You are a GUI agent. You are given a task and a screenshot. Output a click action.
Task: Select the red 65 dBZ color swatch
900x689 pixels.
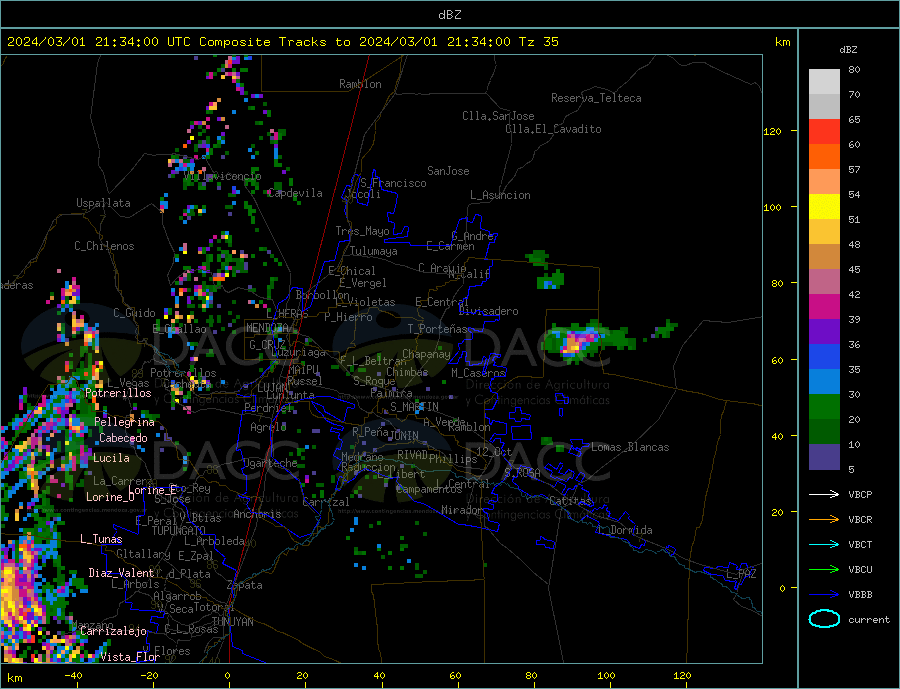tap(824, 131)
